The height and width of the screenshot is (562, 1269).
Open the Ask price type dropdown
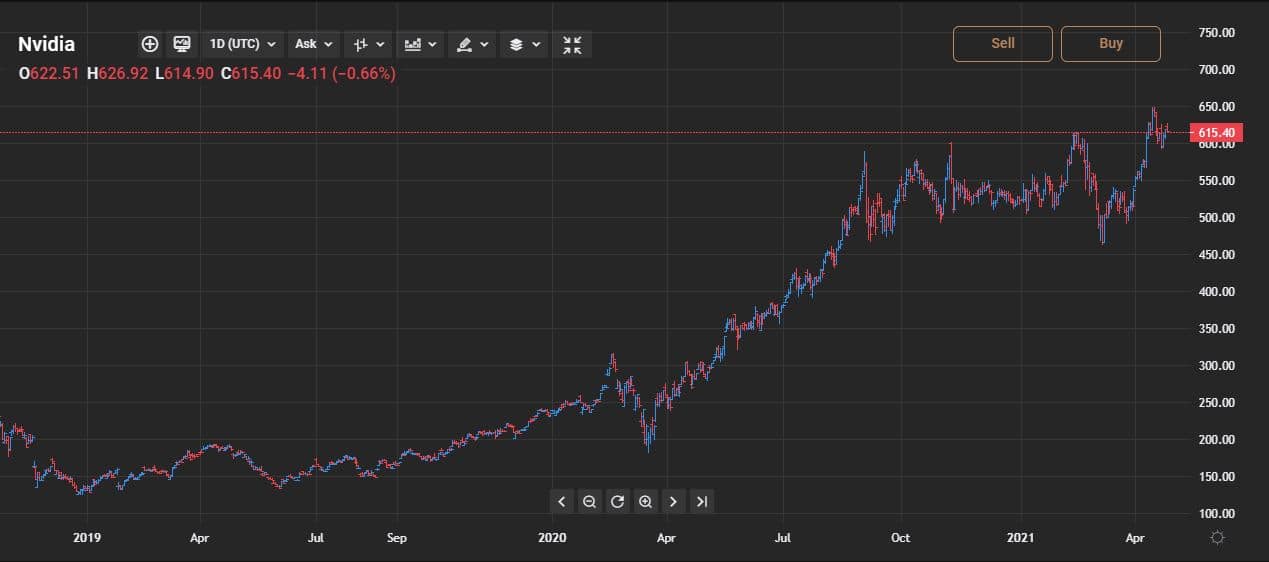pos(314,44)
